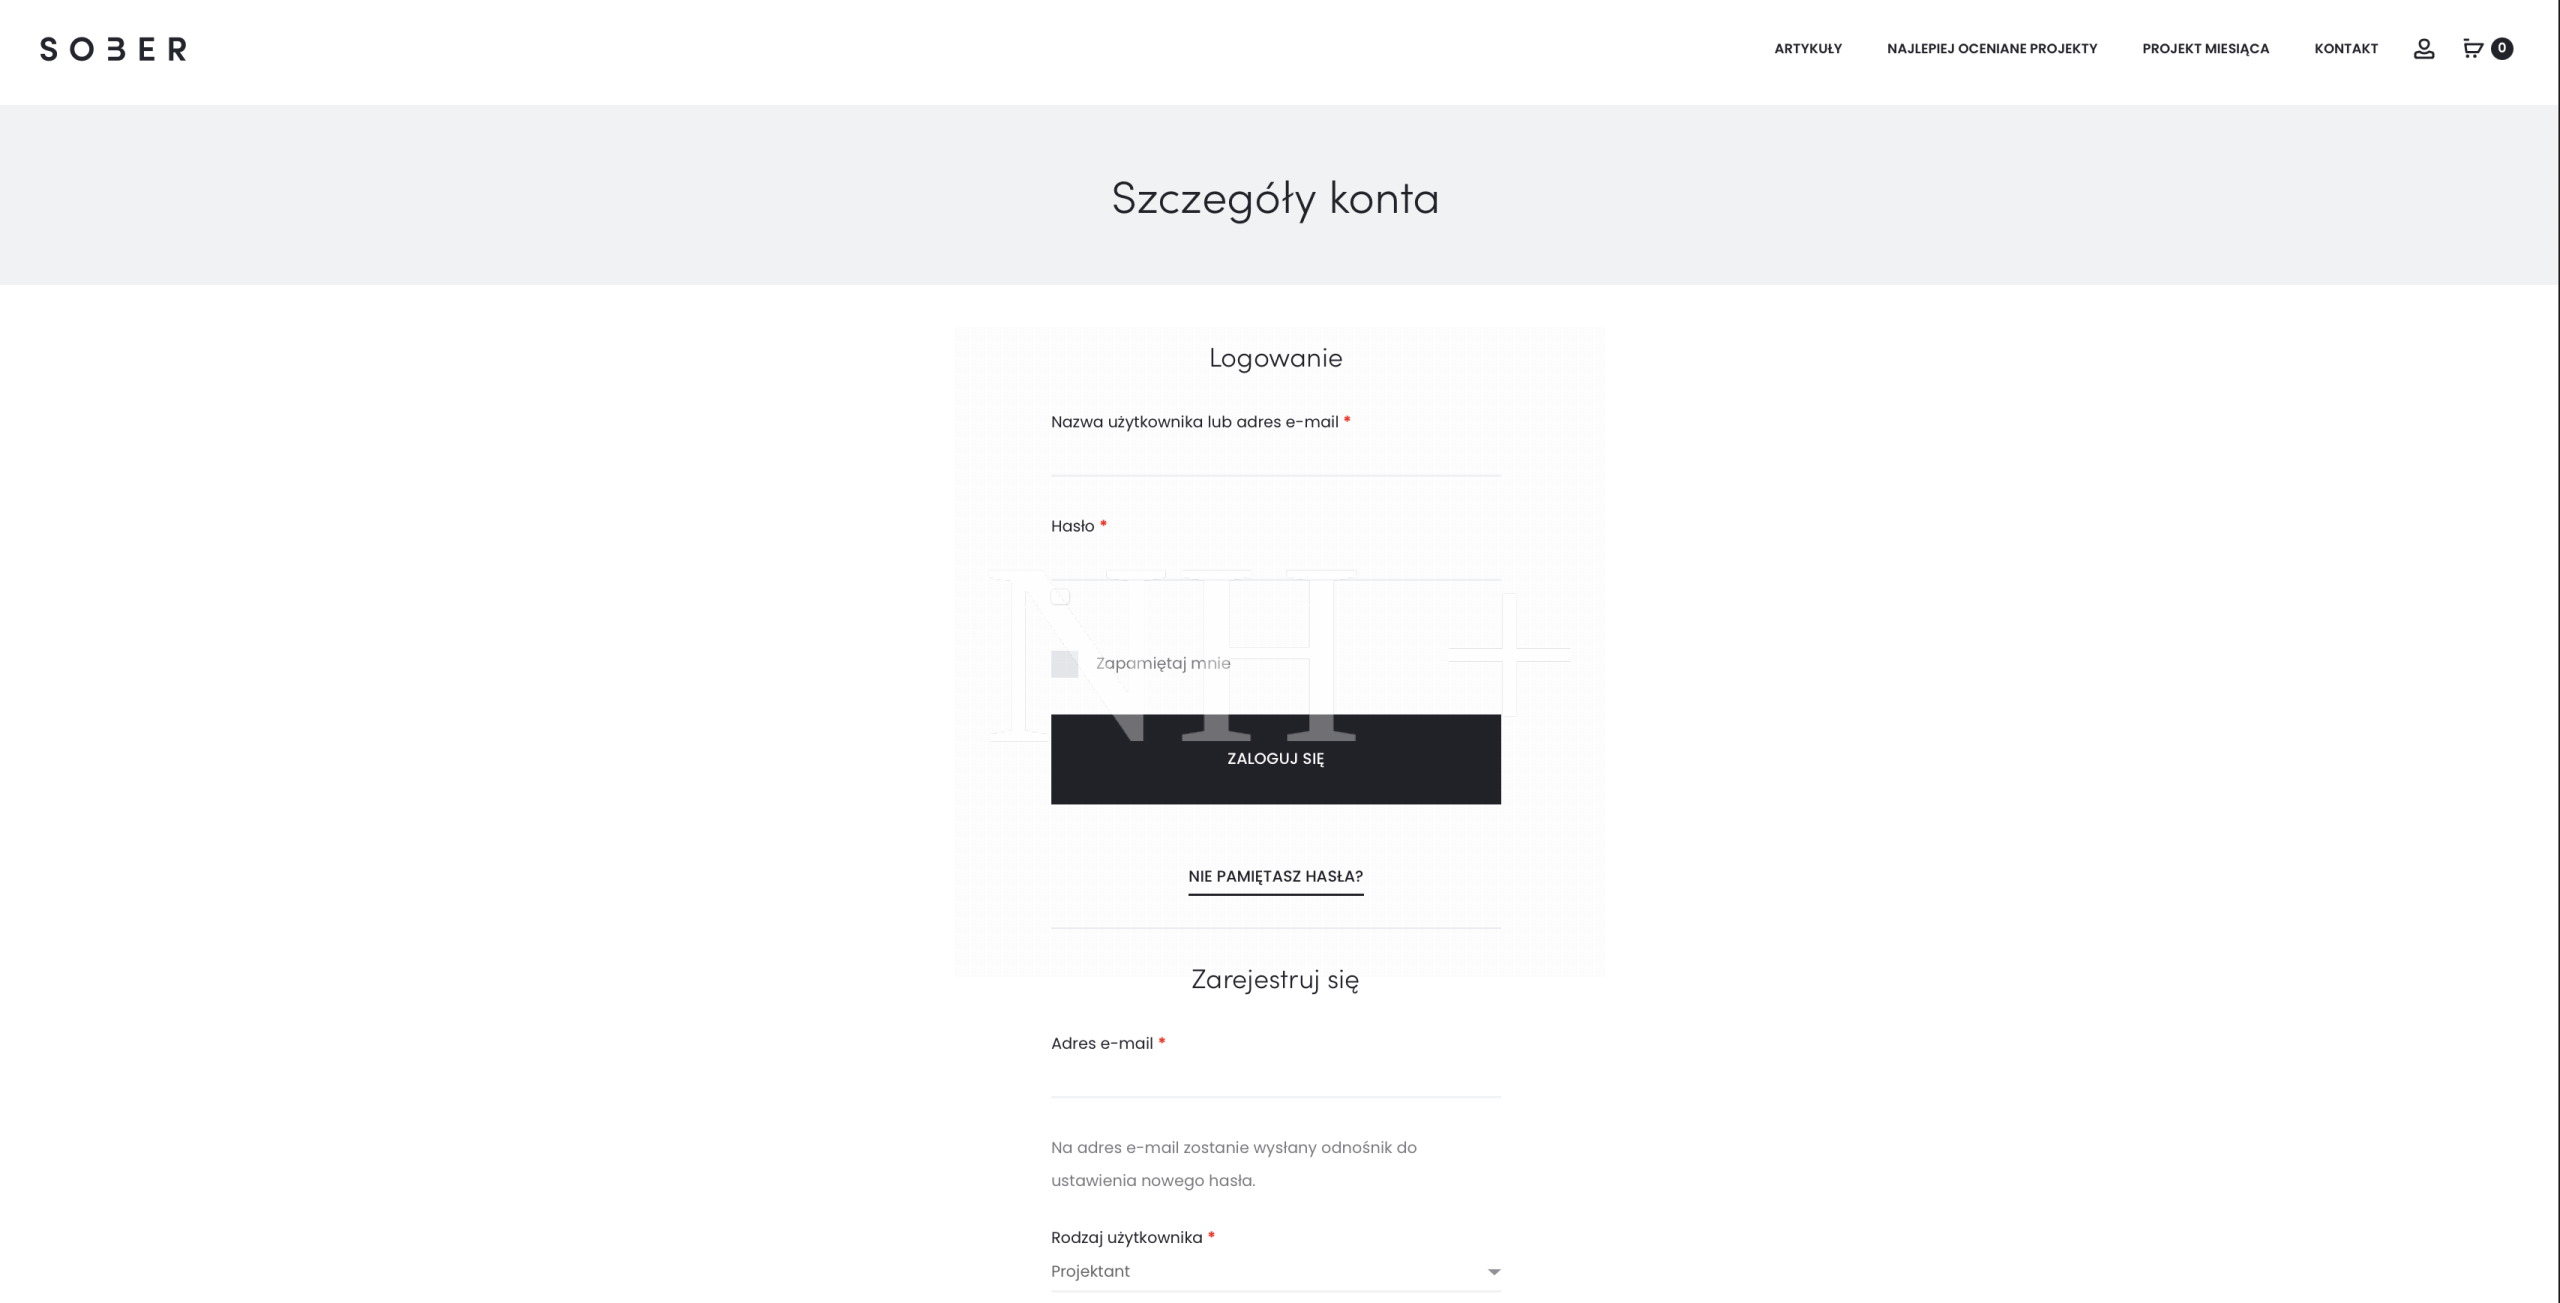Screen dimensions: 2560x1303
Task: Open the user account icon
Action: (x=2423, y=49)
